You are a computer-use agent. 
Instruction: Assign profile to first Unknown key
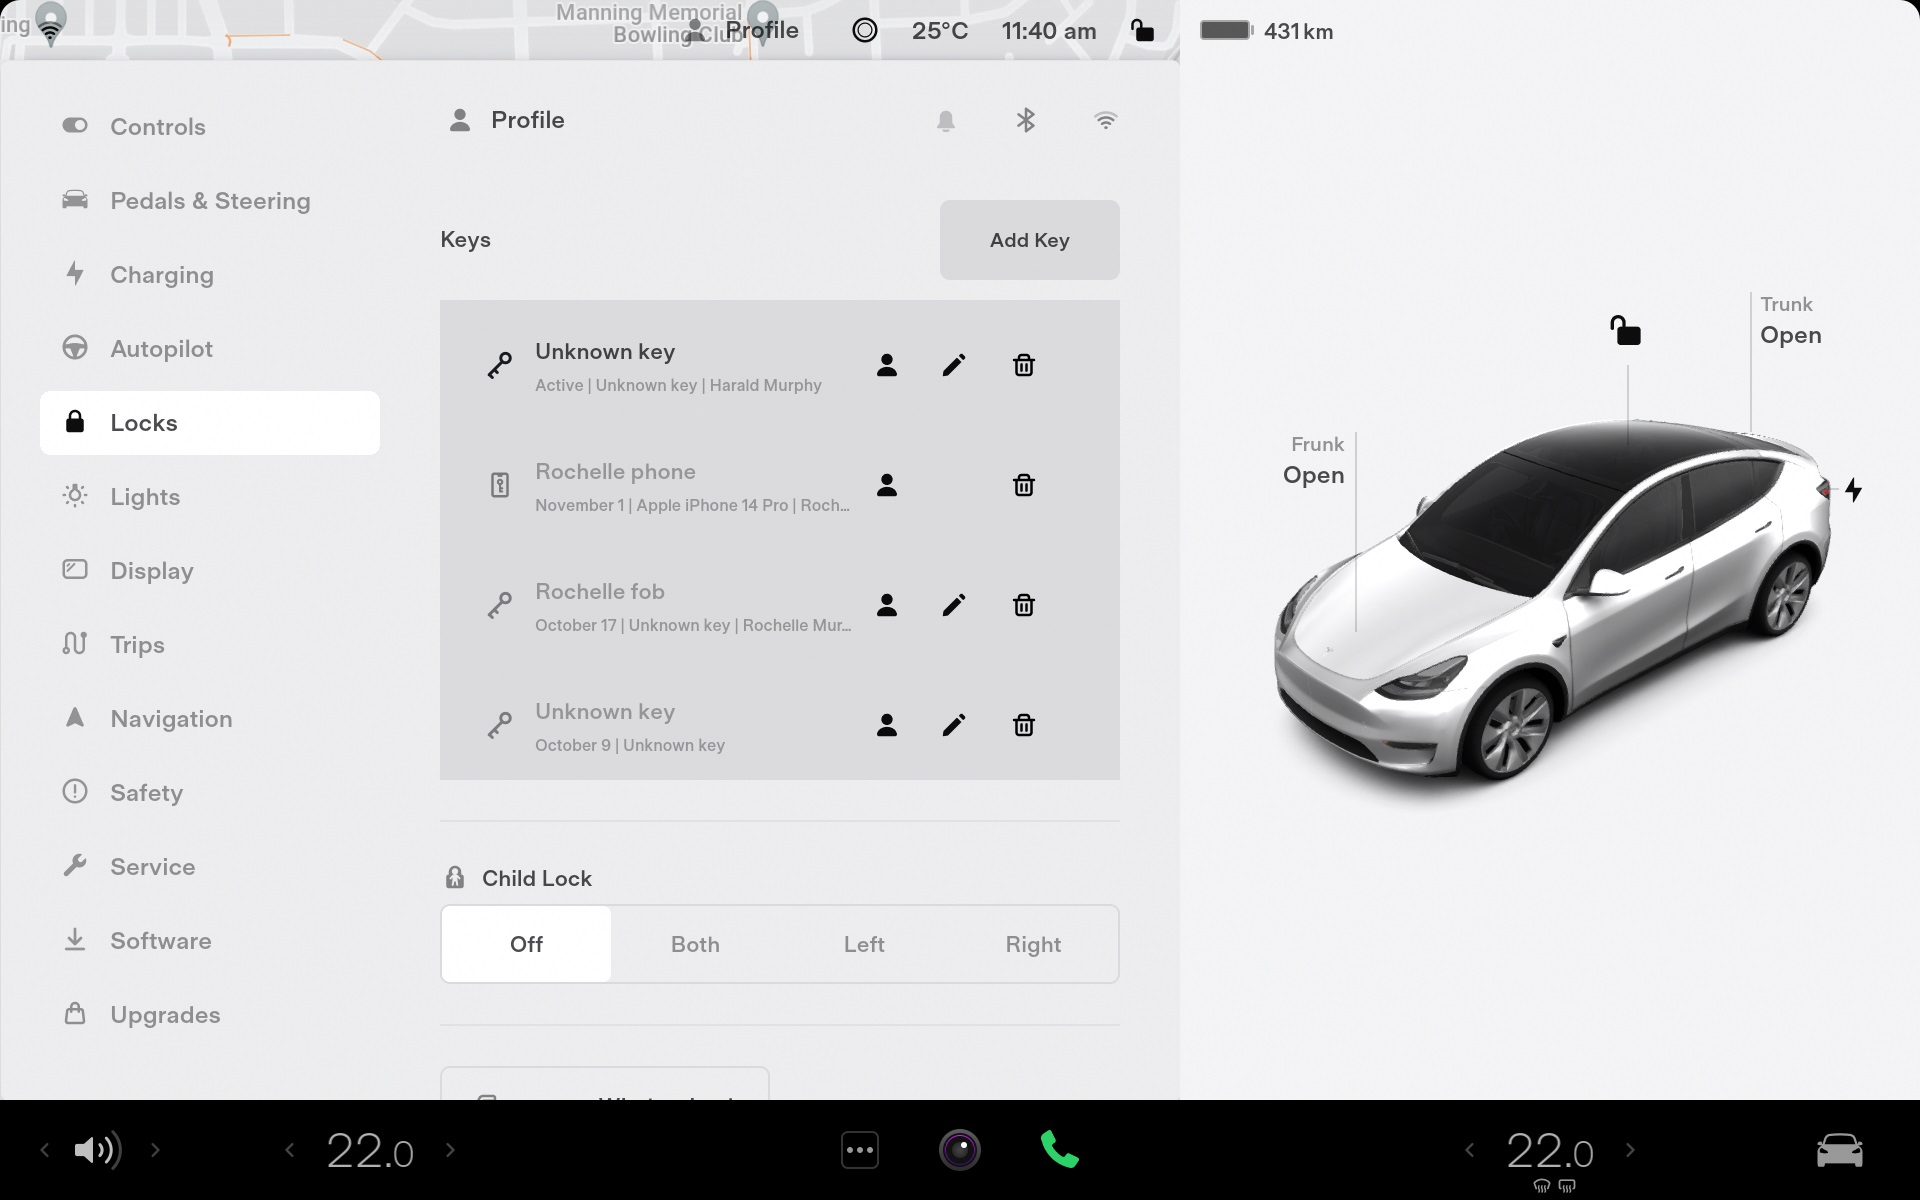pyautogui.click(x=886, y=365)
